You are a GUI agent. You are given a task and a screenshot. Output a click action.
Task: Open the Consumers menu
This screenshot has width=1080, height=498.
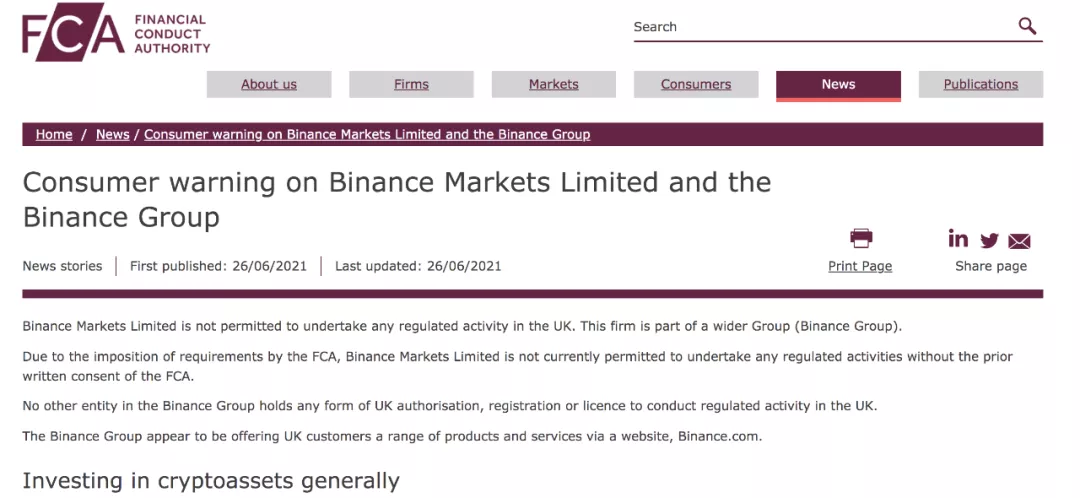point(696,84)
